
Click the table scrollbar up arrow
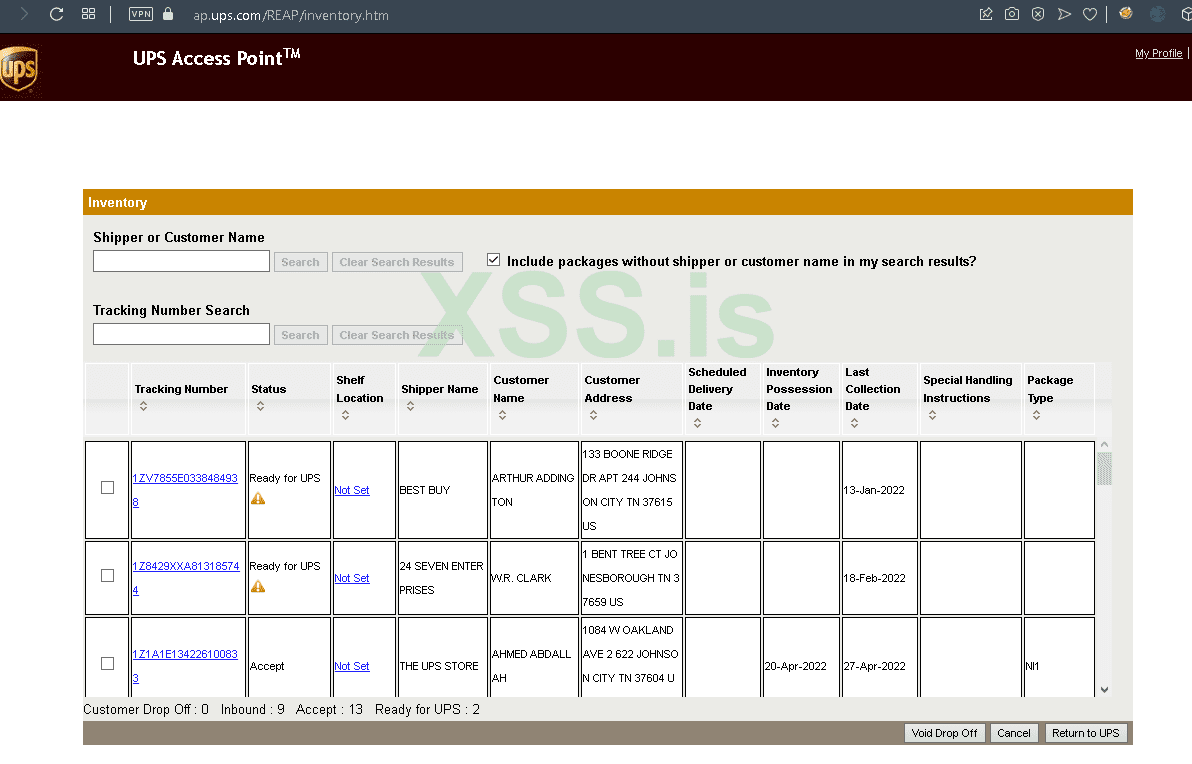(1105, 445)
